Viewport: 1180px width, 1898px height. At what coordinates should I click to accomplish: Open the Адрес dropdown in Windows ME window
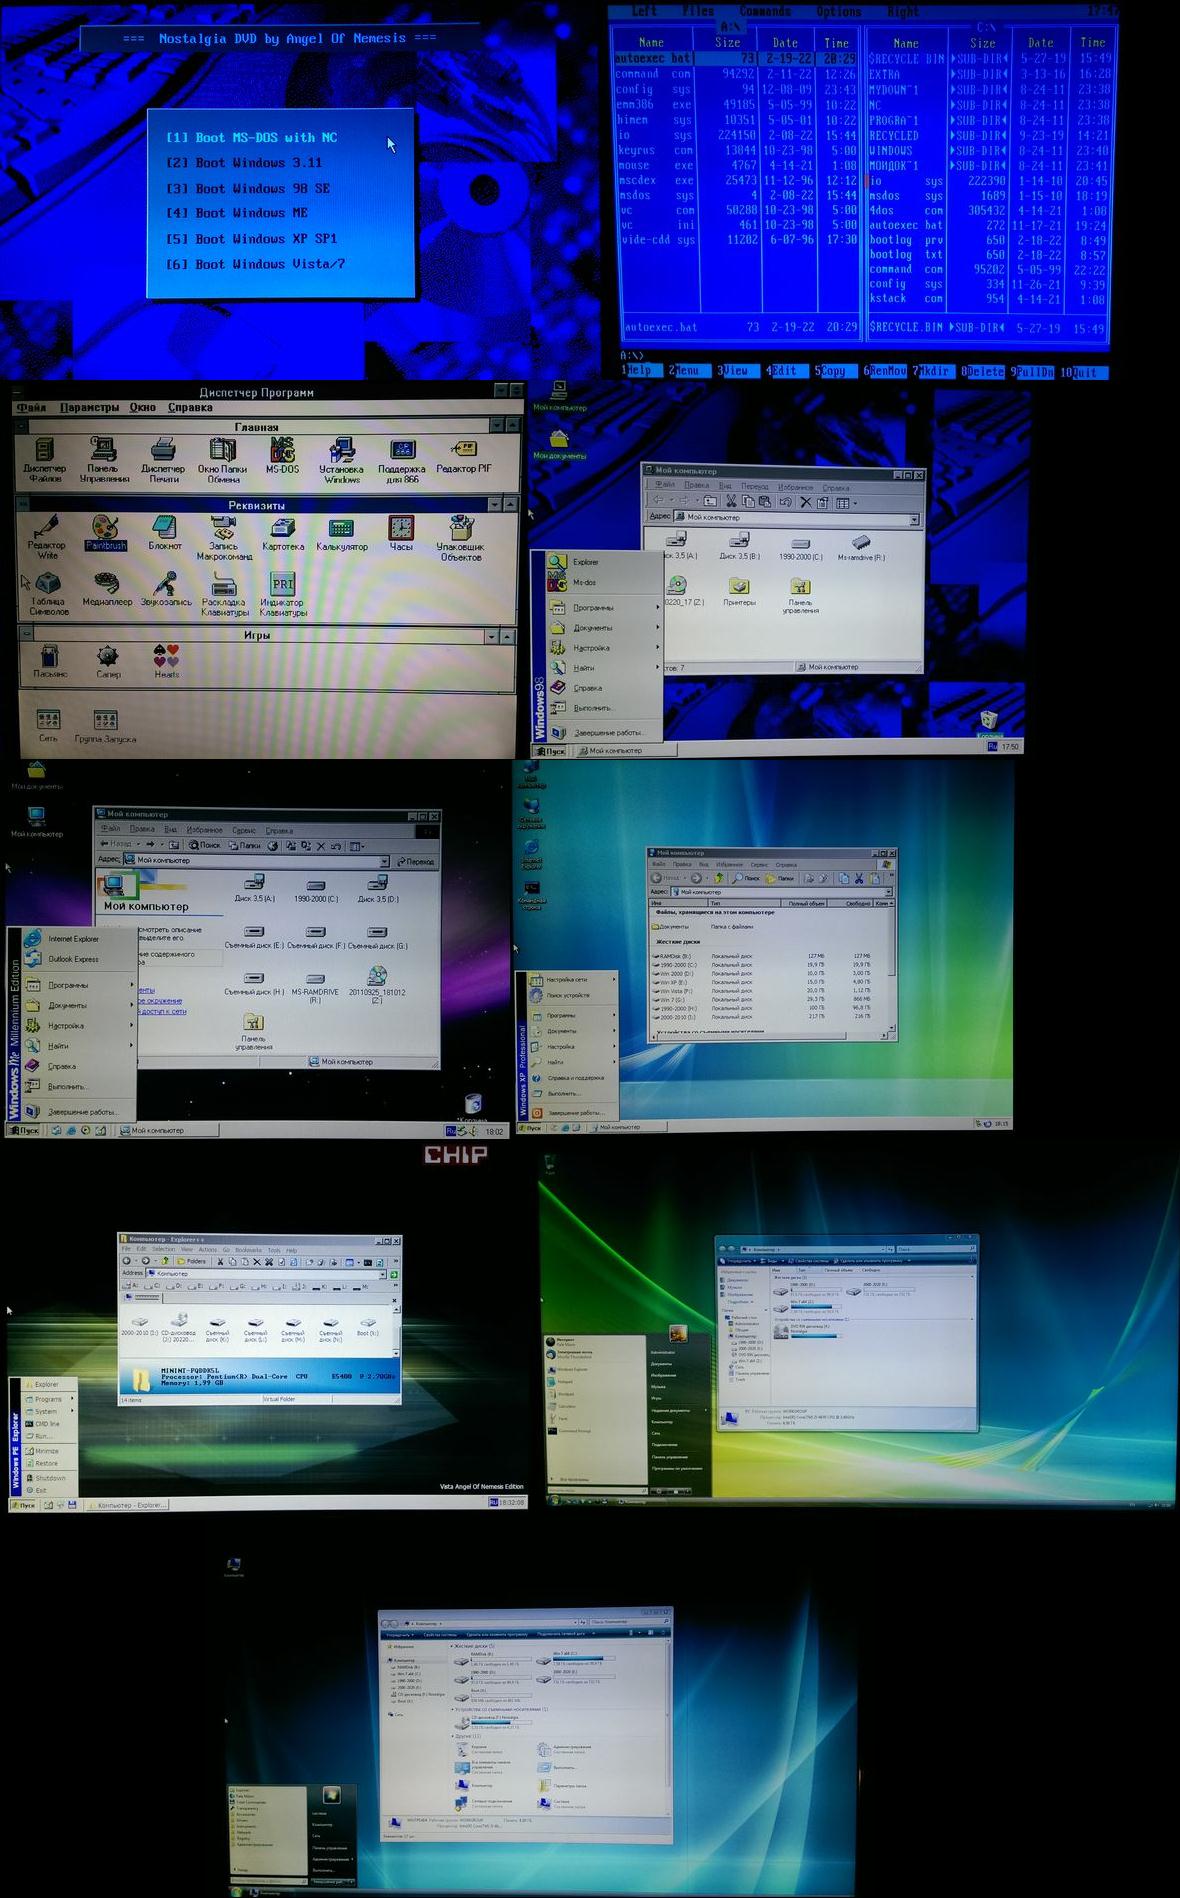(384, 861)
